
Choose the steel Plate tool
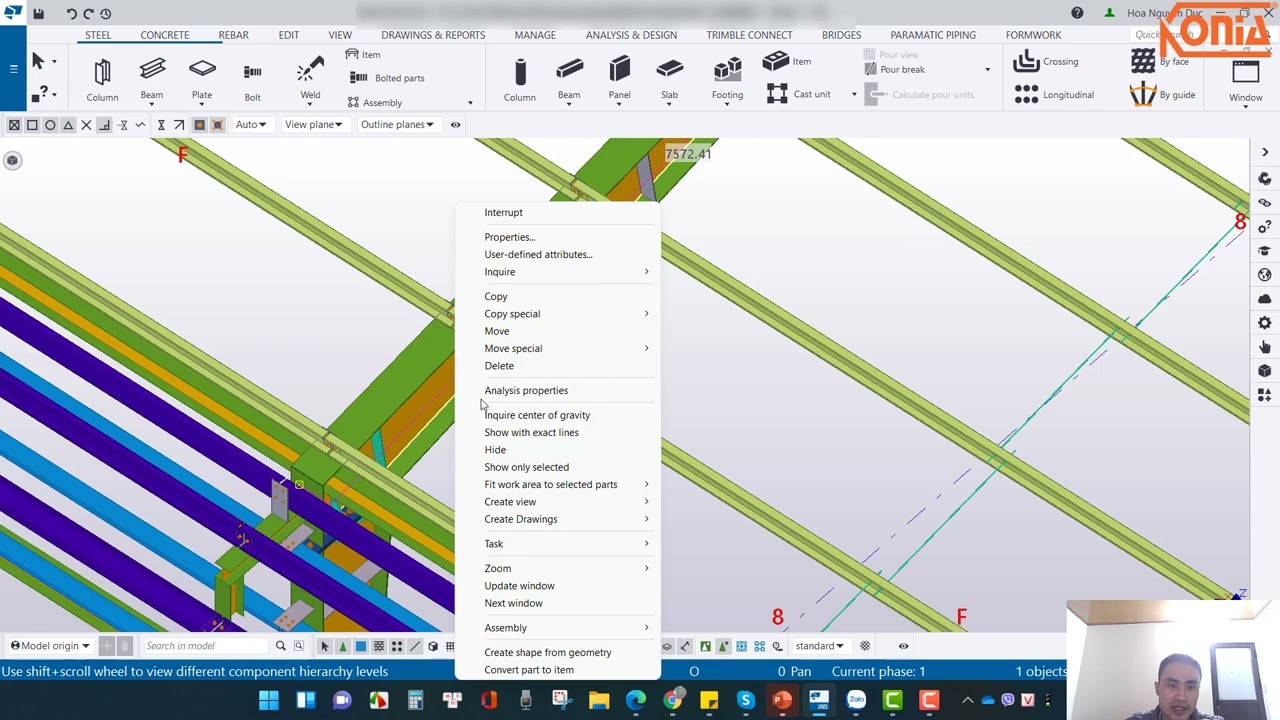202,80
